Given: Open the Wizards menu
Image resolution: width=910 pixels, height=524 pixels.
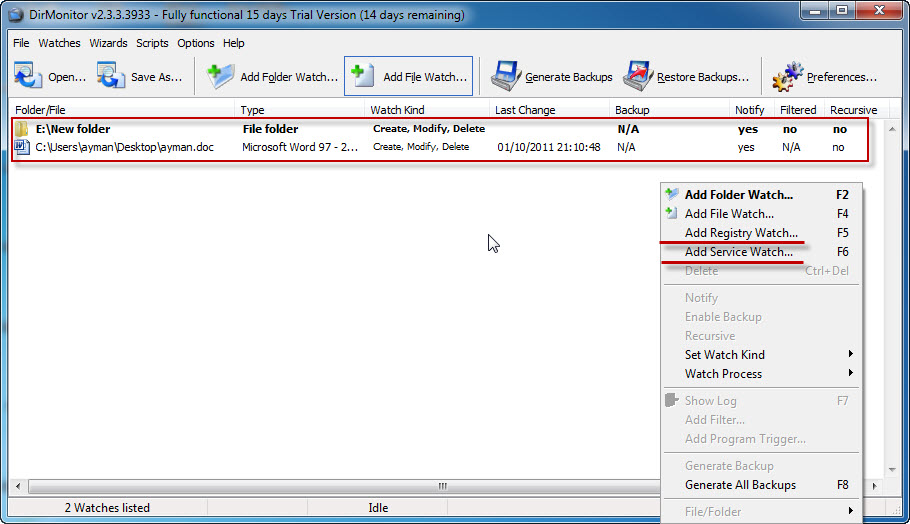Looking at the screenshot, I should 108,43.
